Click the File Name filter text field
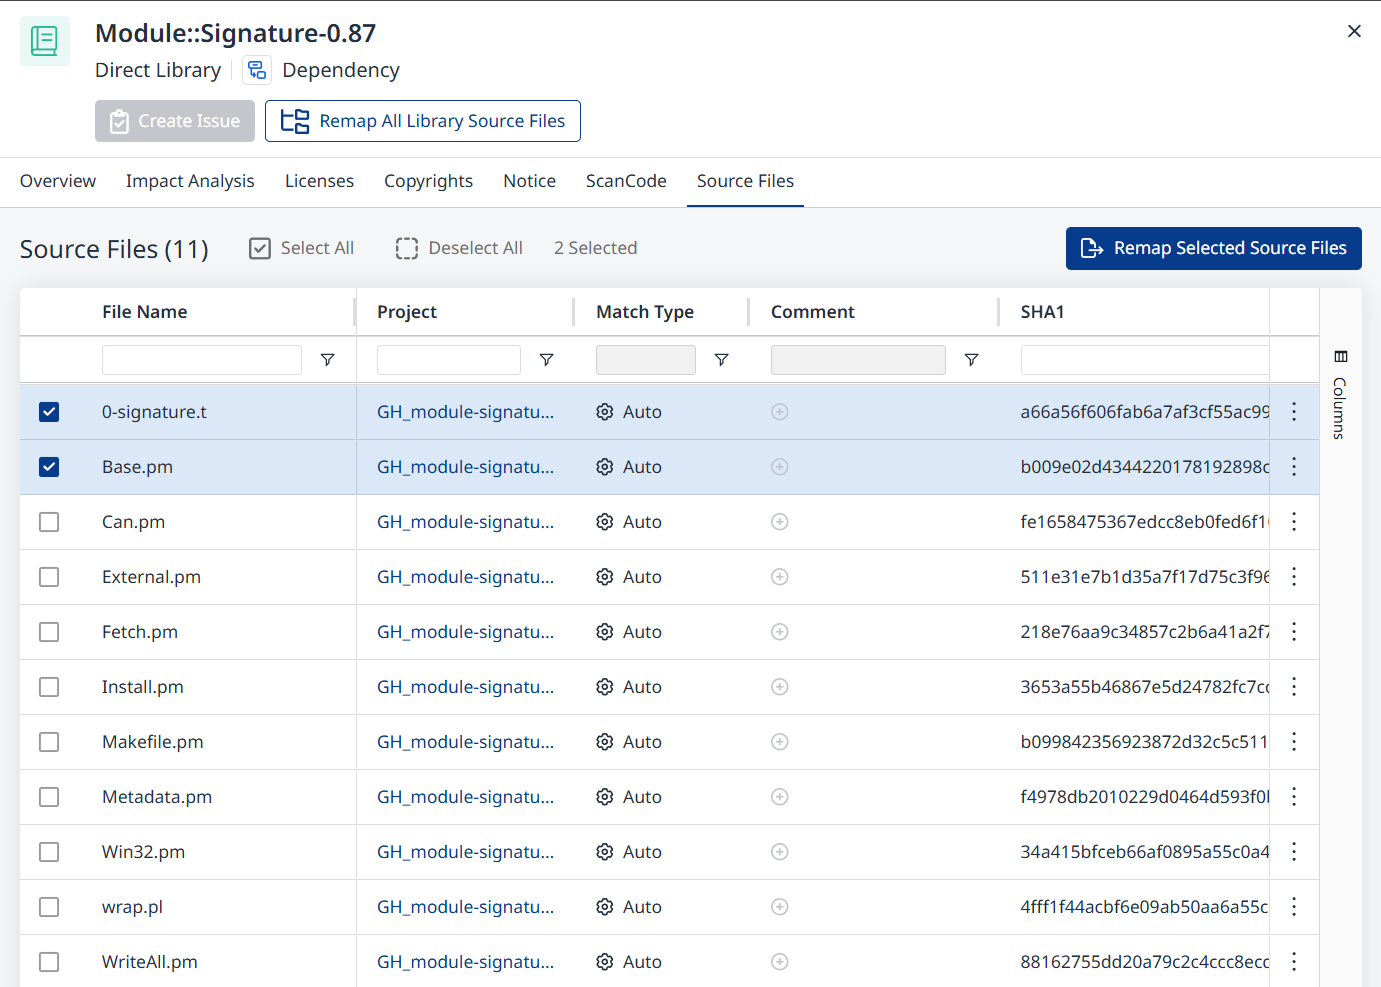The height and width of the screenshot is (987, 1381). tap(202, 360)
